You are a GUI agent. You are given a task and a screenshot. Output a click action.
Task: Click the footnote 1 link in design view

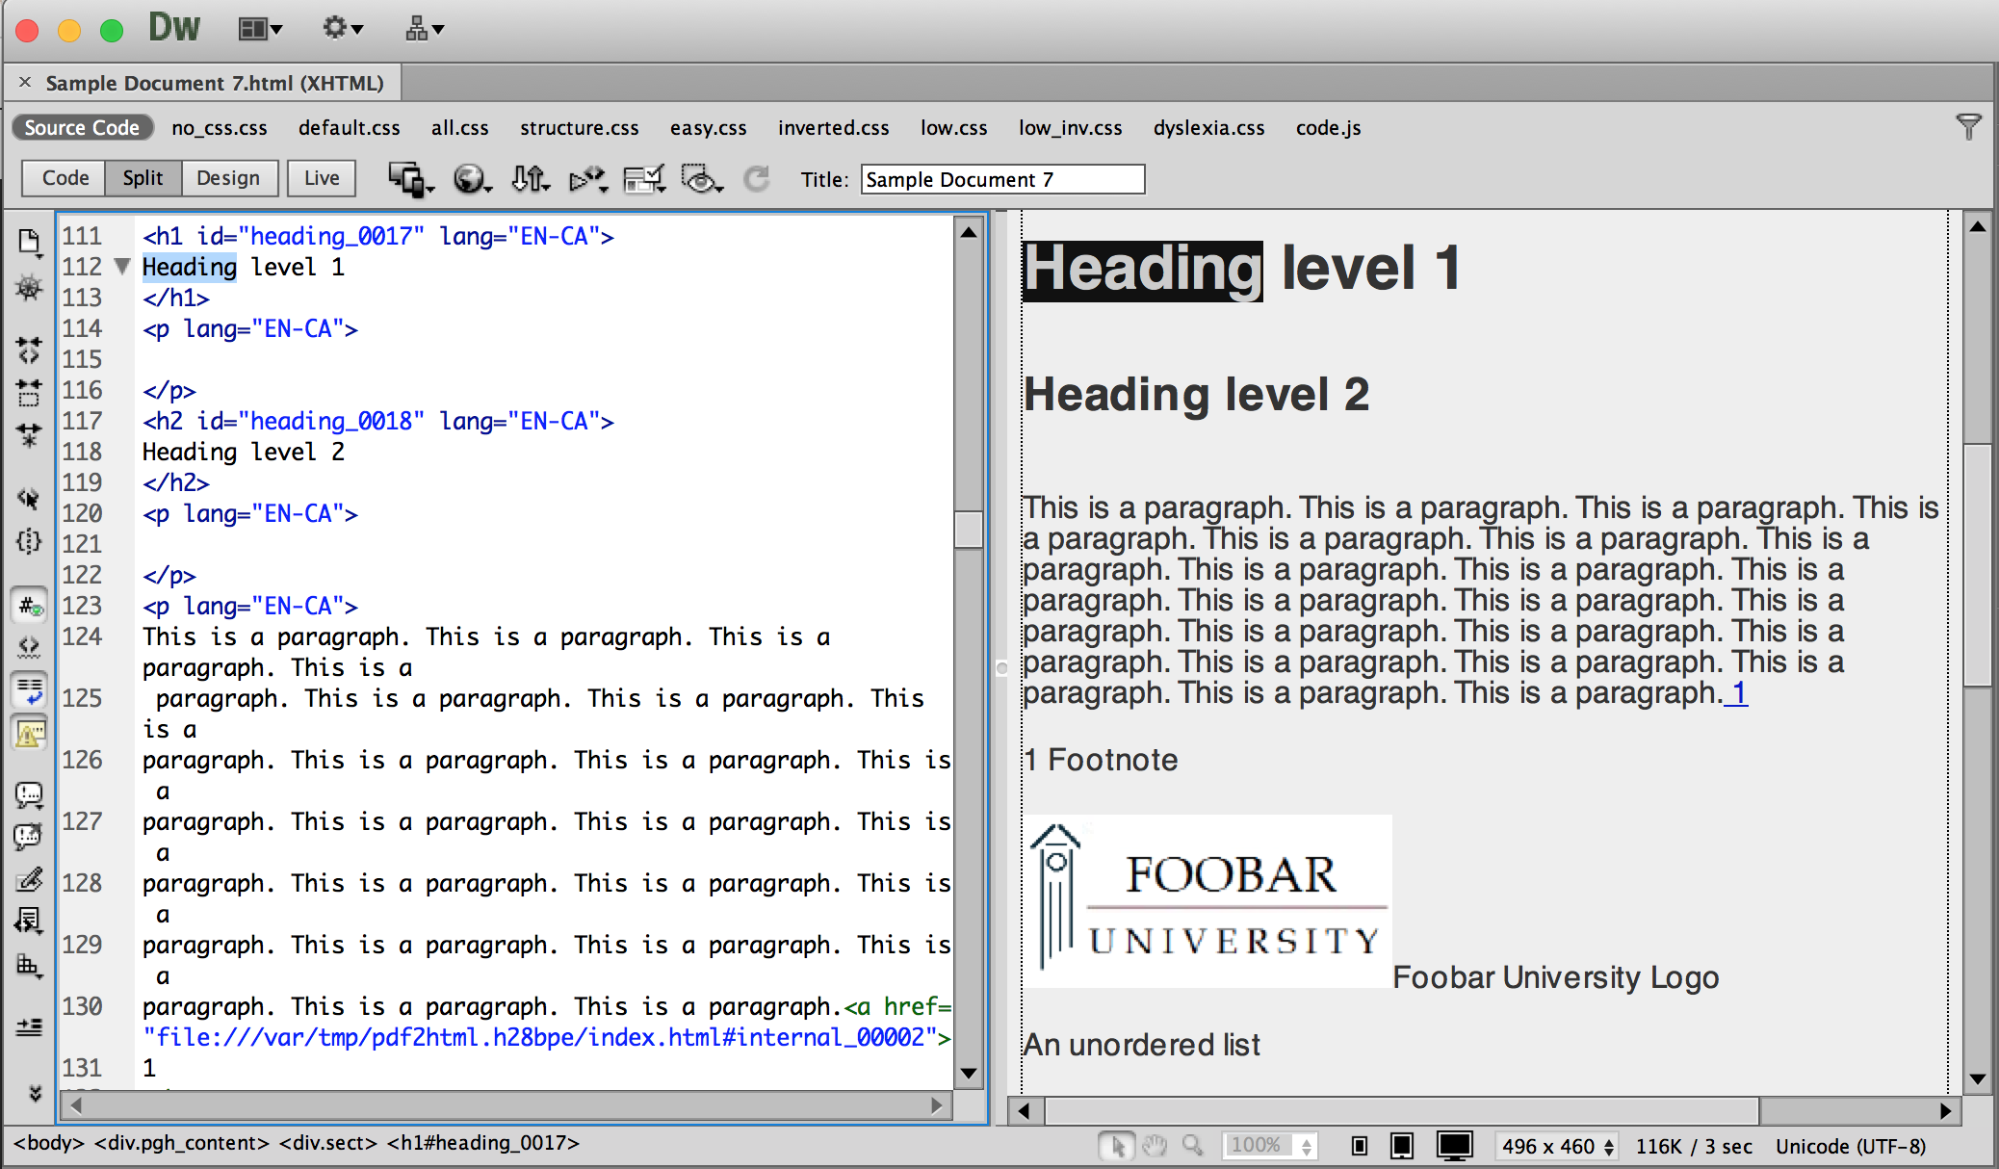click(x=1738, y=693)
